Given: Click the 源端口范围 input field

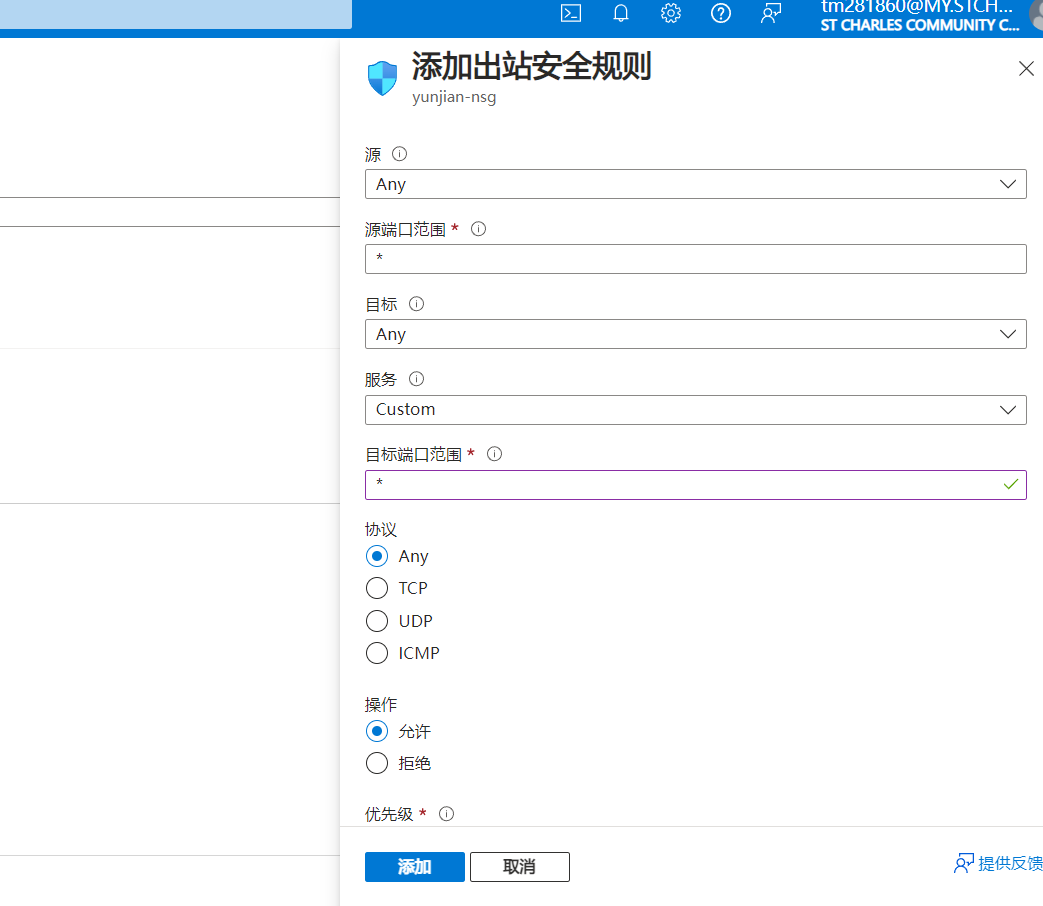Looking at the screenshot, I should coord(696,259).
